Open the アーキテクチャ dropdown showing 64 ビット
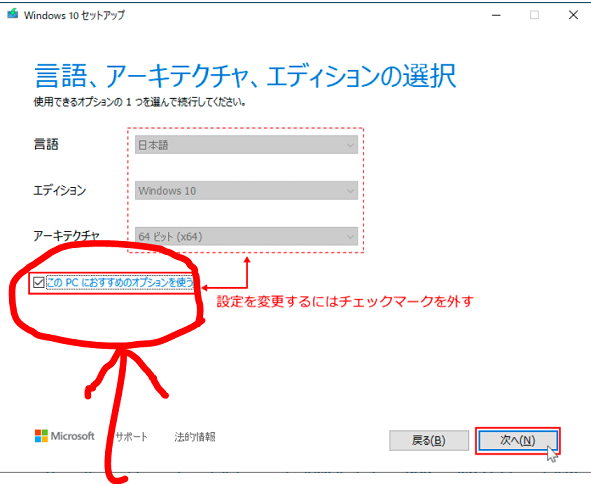This screenshot has height=484, width=591. point(246,236)
